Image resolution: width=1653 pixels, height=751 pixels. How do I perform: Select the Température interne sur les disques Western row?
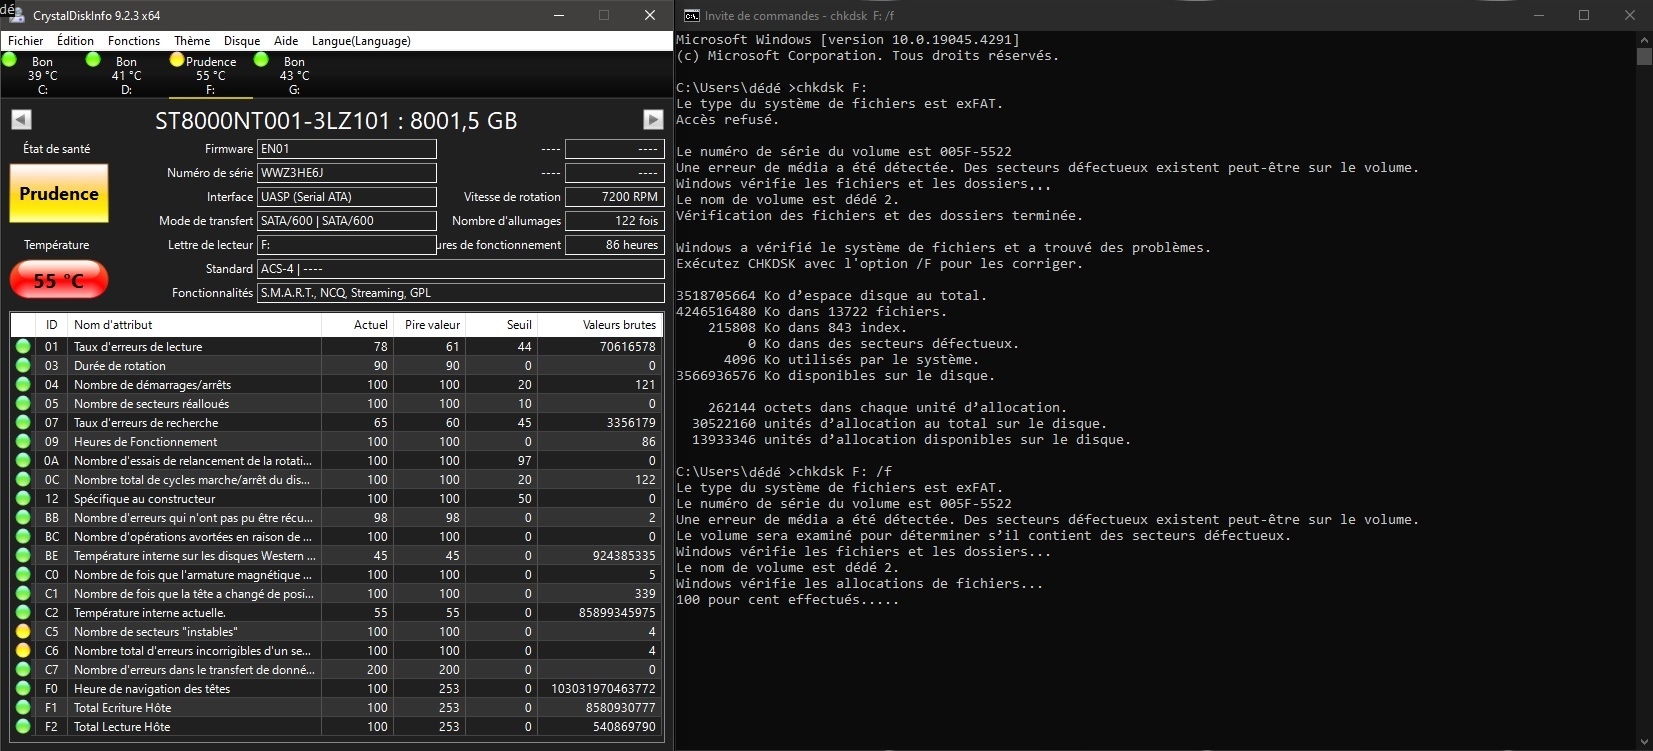[337, 556]
